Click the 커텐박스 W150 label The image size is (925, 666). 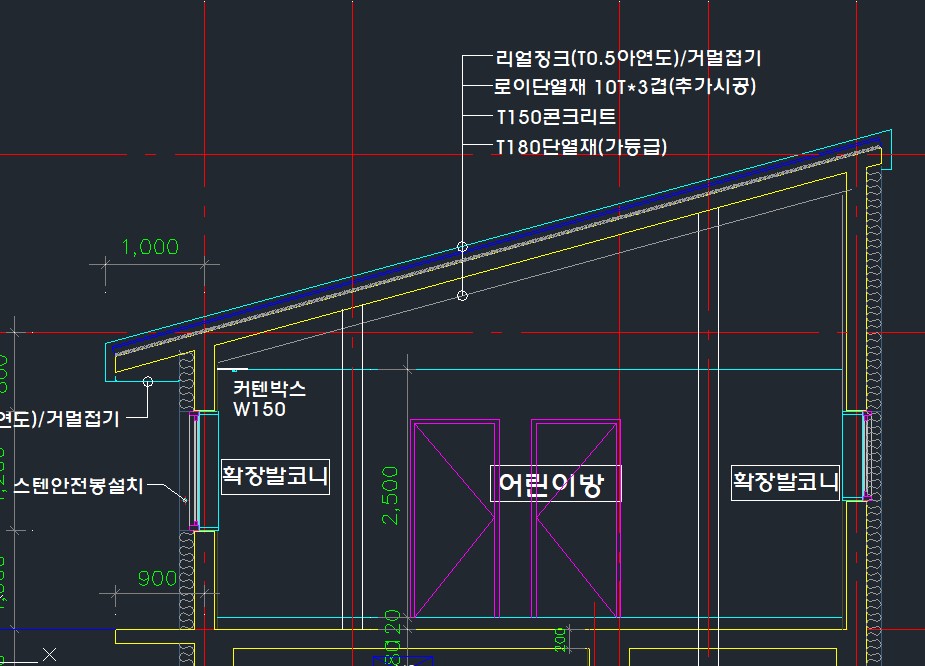click(269, 399)
